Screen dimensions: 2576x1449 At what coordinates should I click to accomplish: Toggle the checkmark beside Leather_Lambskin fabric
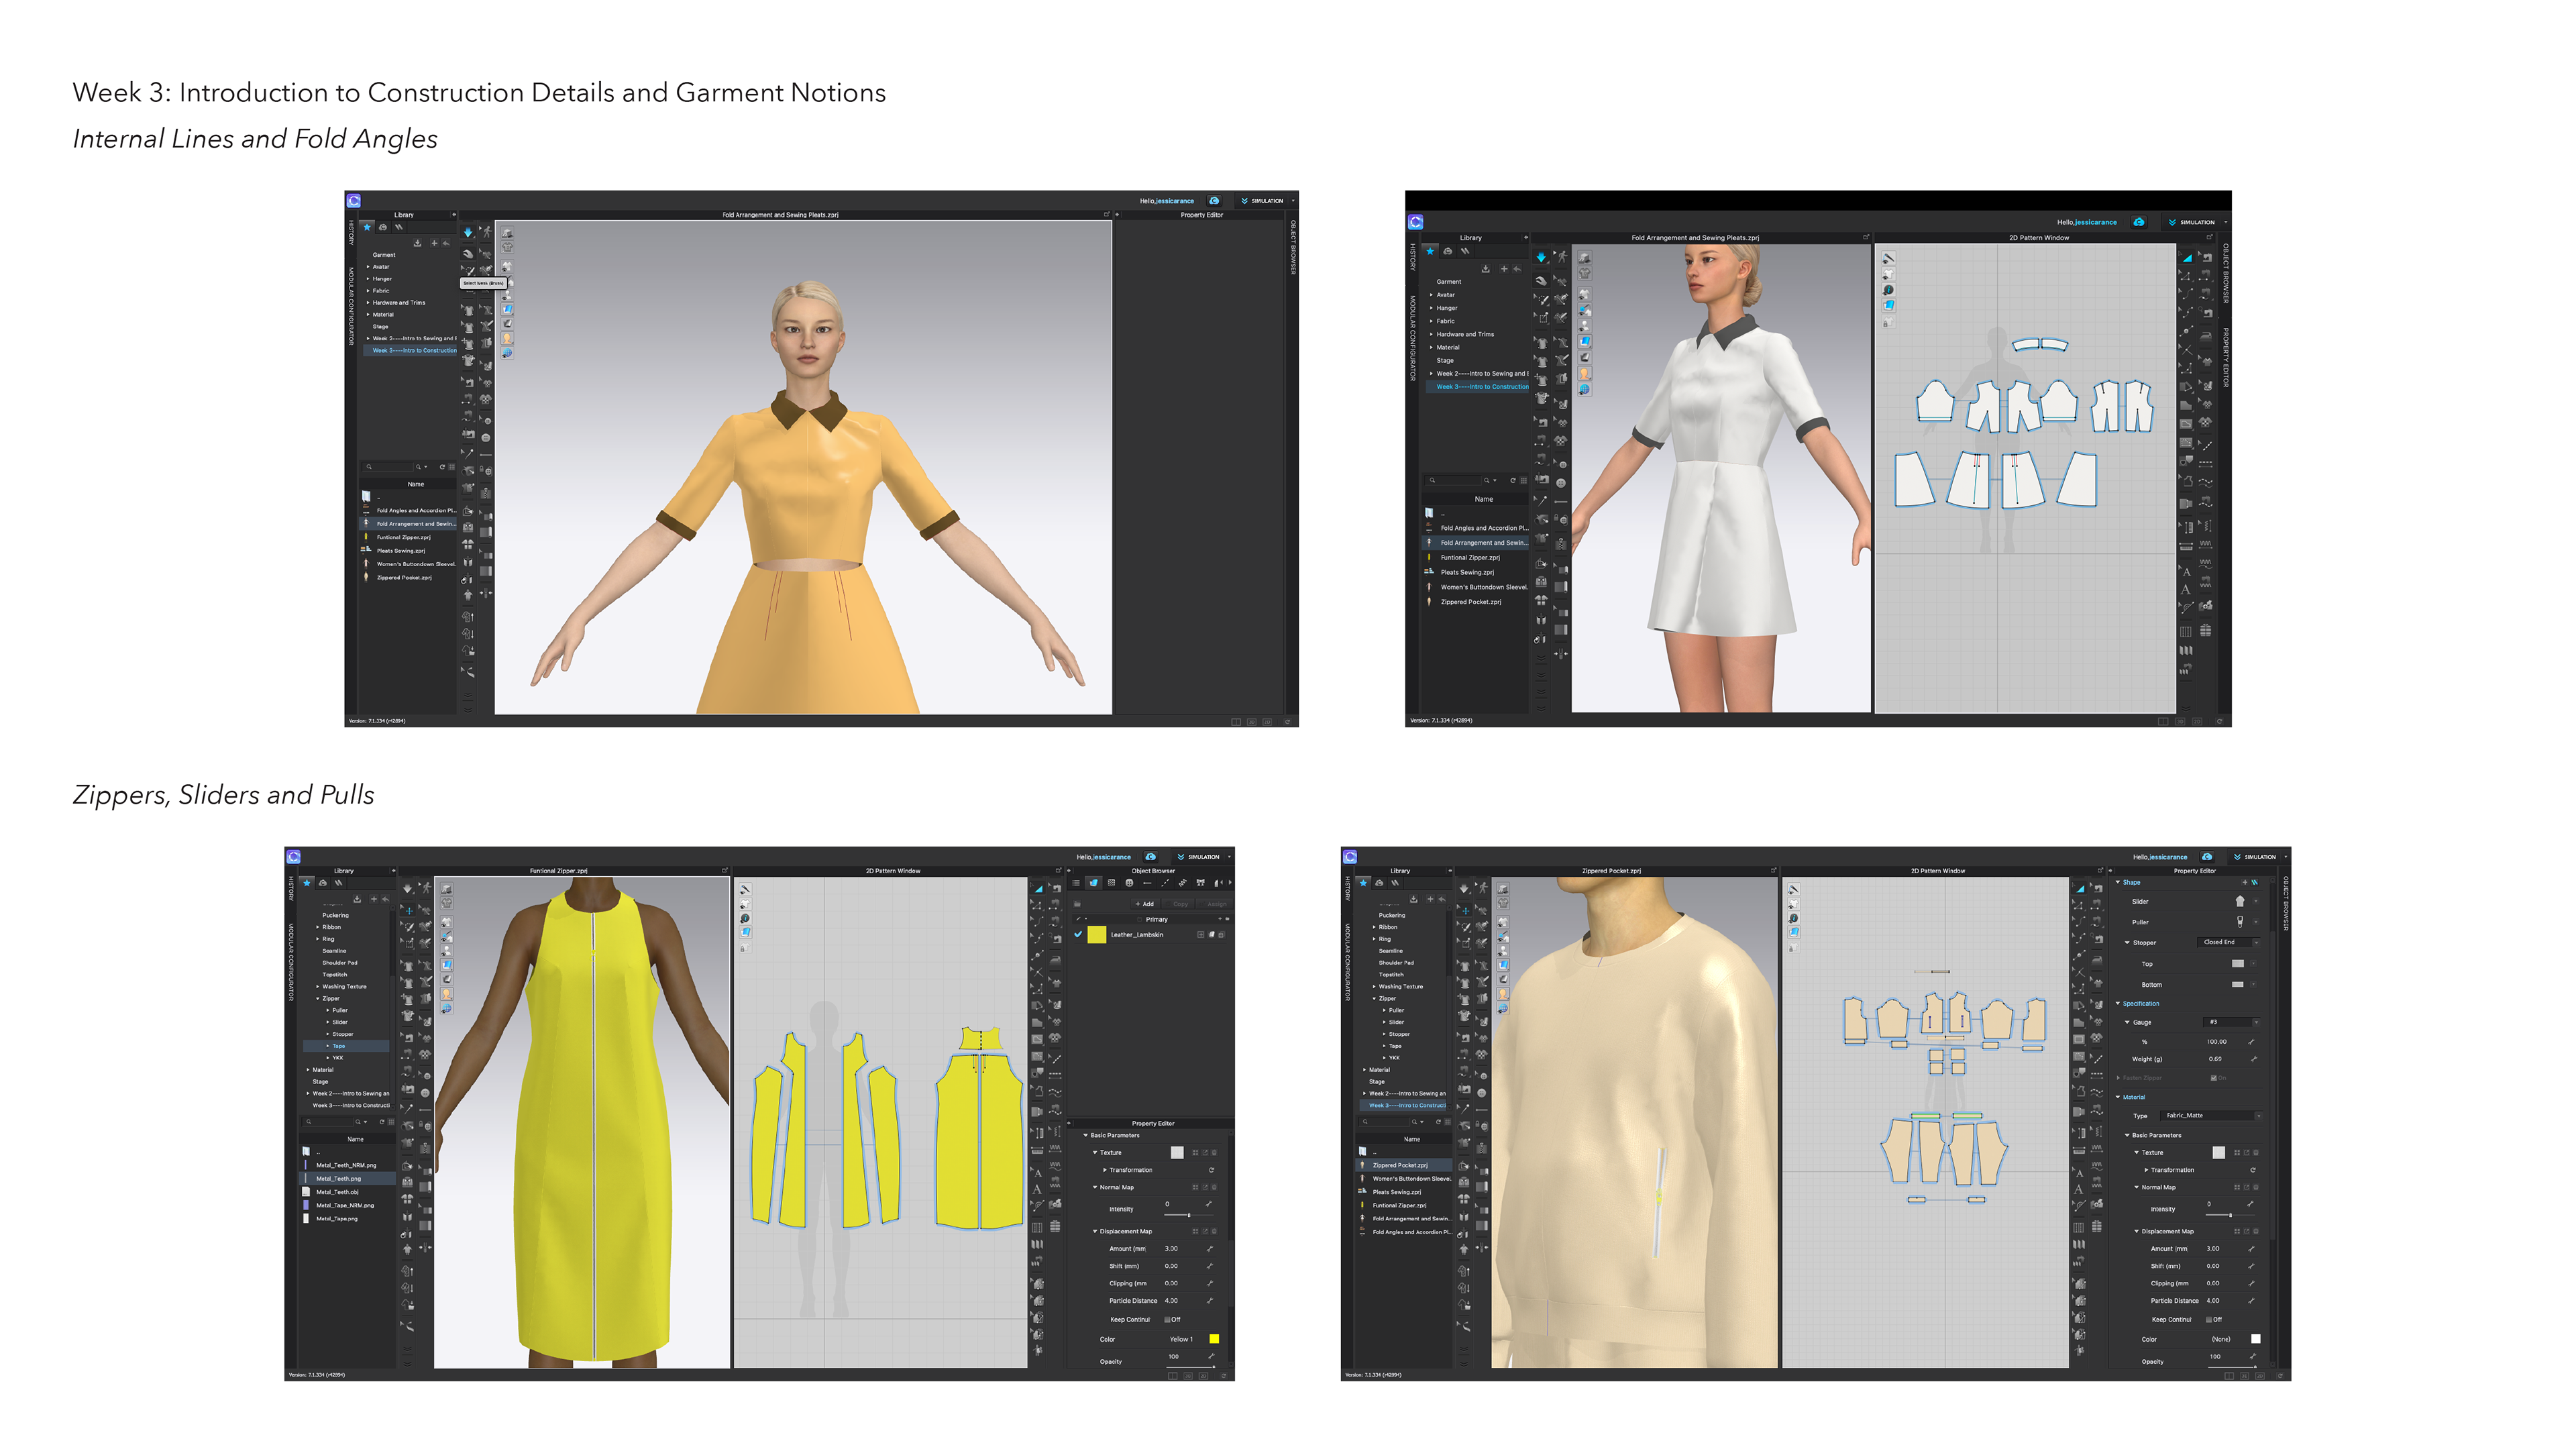[1078, 934]
